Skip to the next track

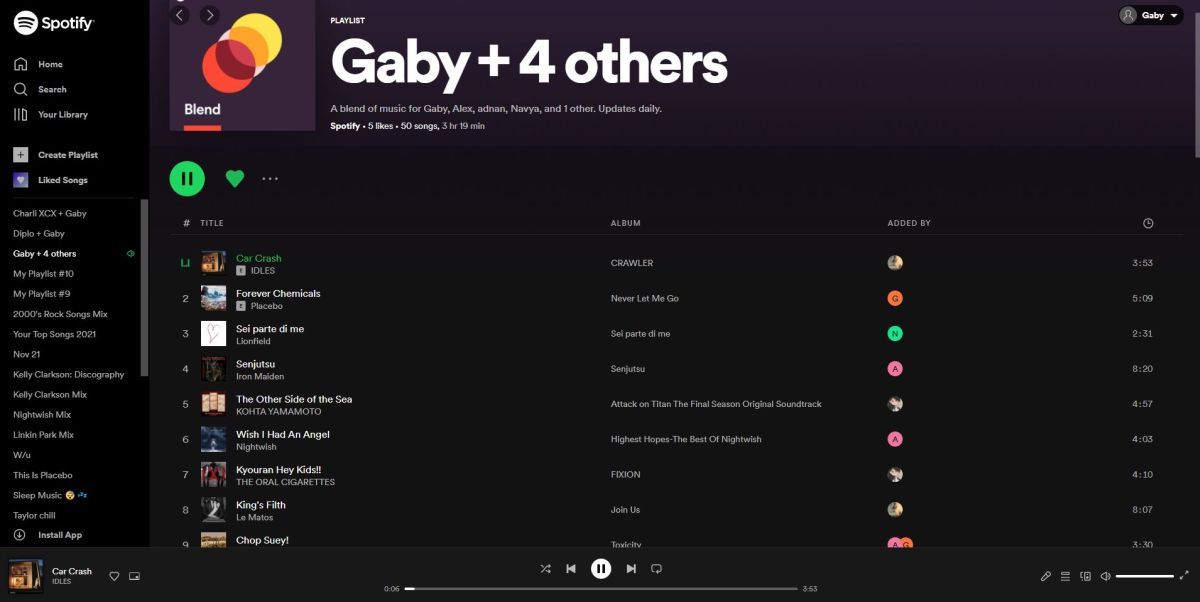(x=631, y=568)
